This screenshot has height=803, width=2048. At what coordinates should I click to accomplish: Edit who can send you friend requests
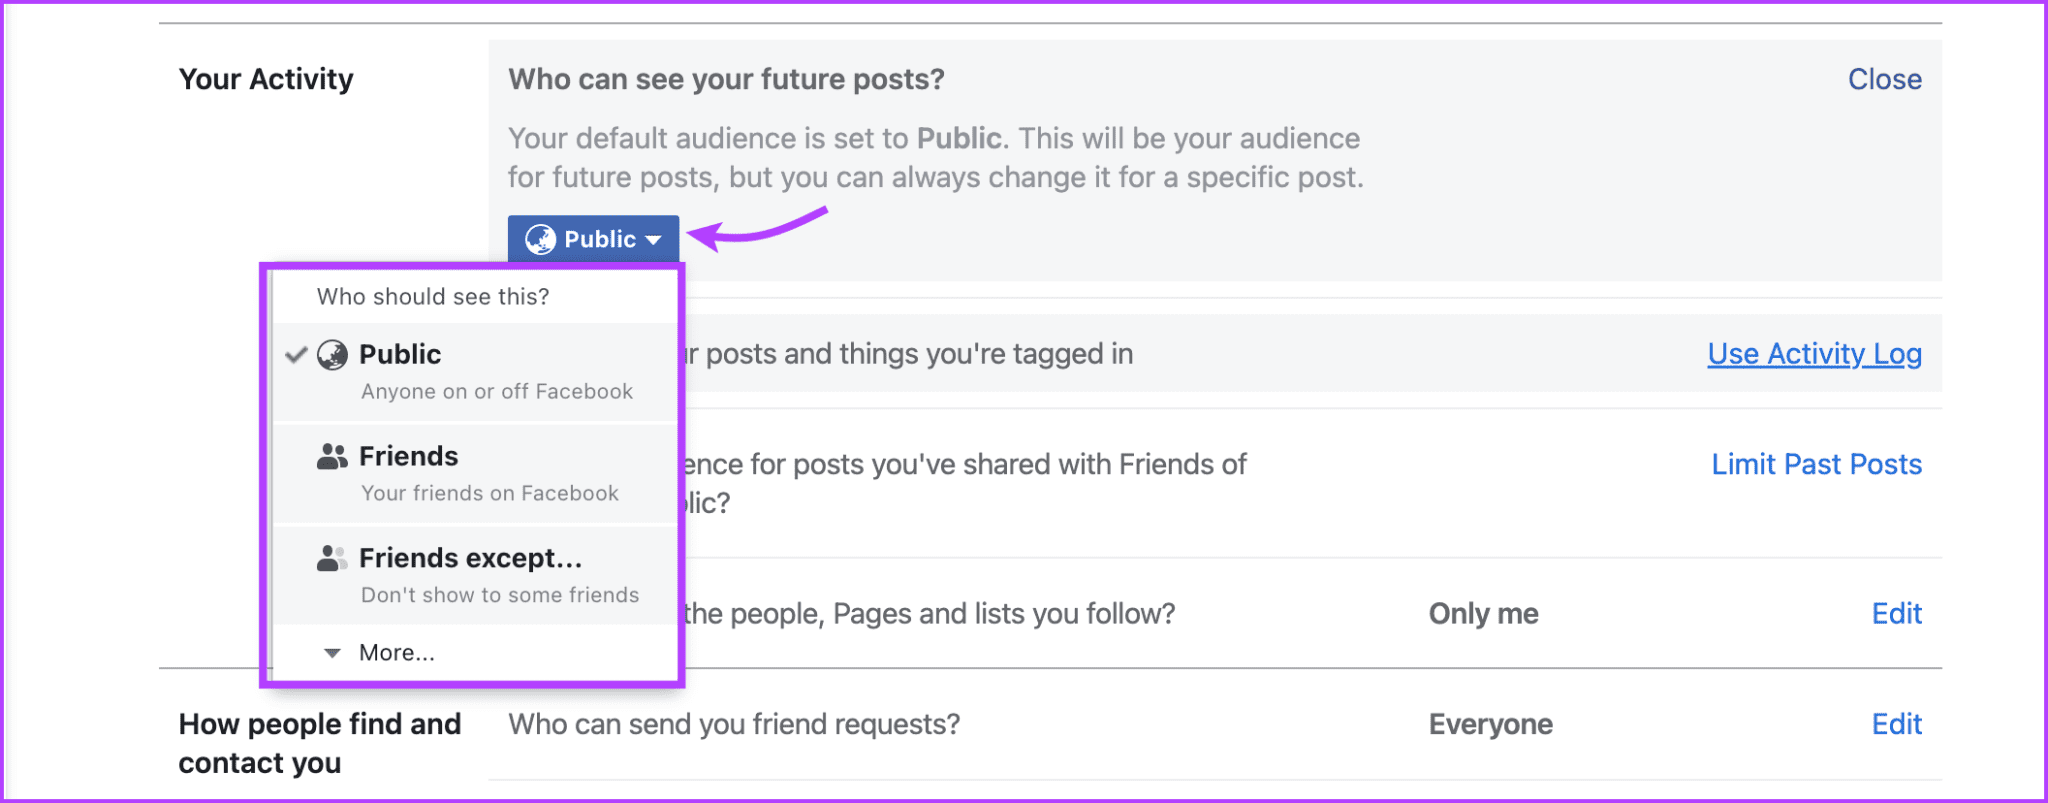point(1896,723)
